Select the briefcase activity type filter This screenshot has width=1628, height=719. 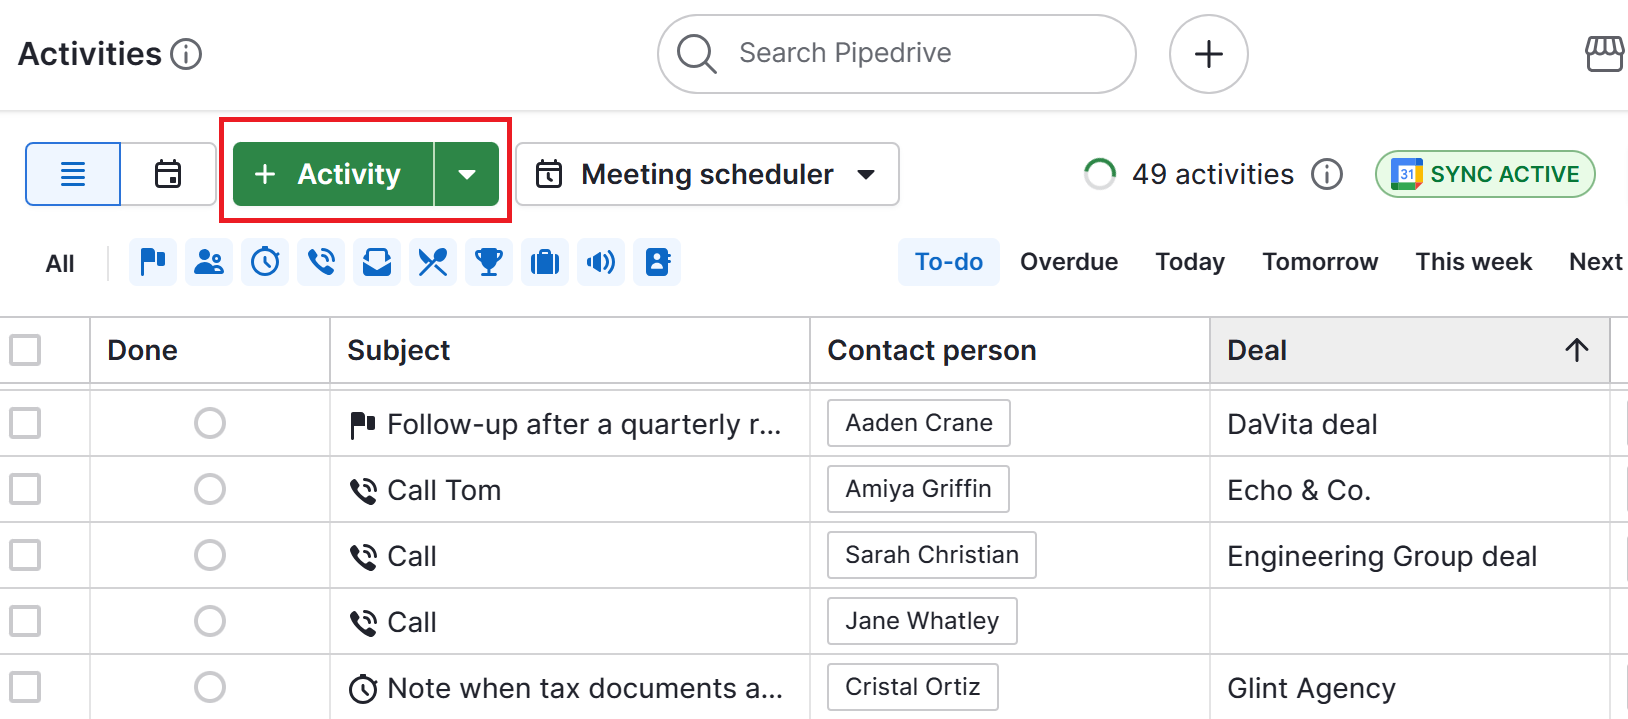pyautogui.click(x=545, y=262)
